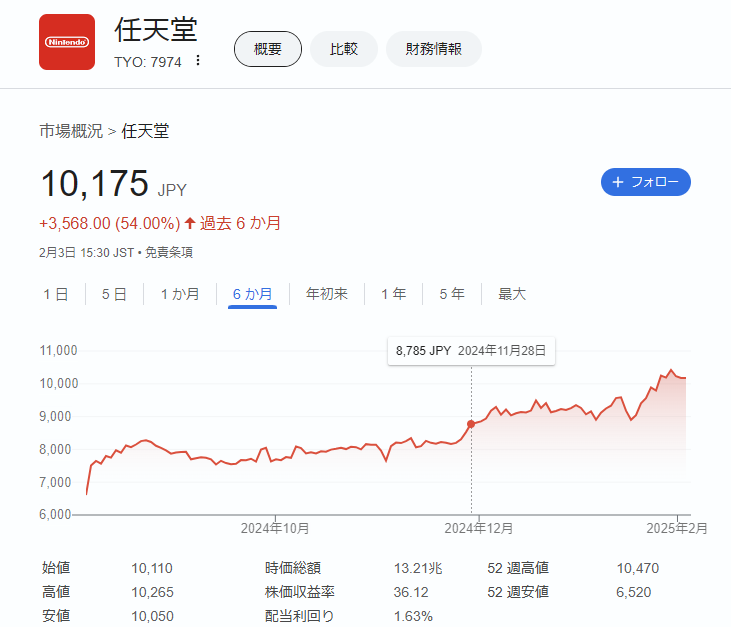Click the 始値 value 10,110
Image resolution: width=731 pixels, height=627 pixels.
pyautogui.click(x=152, y=568)
